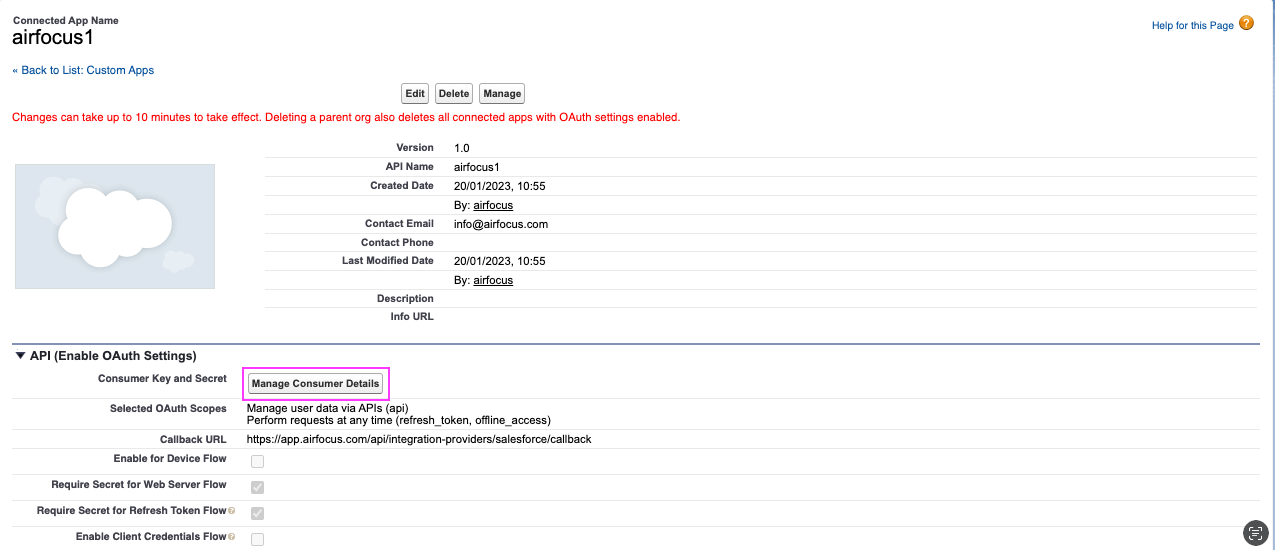Open the Manage button

pyautogui.click(x=502, y=93)
